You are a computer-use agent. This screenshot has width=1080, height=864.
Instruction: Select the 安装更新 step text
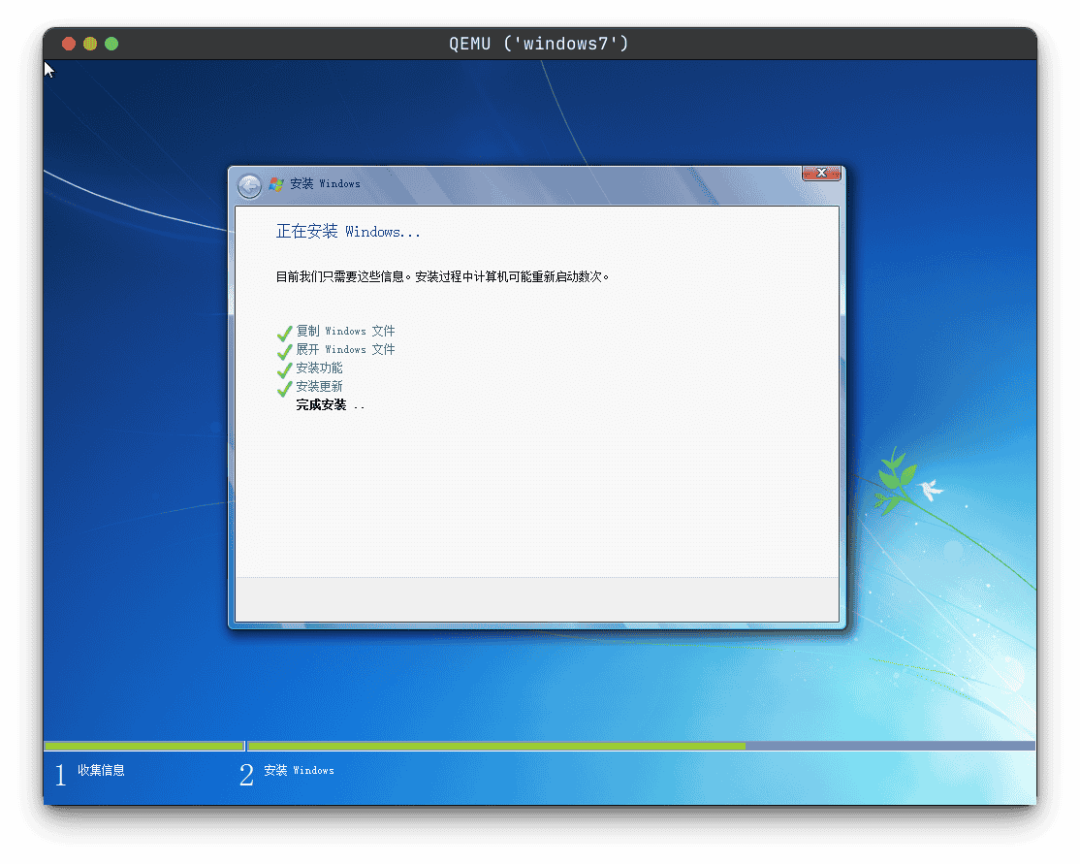click(x=319, y=387)
